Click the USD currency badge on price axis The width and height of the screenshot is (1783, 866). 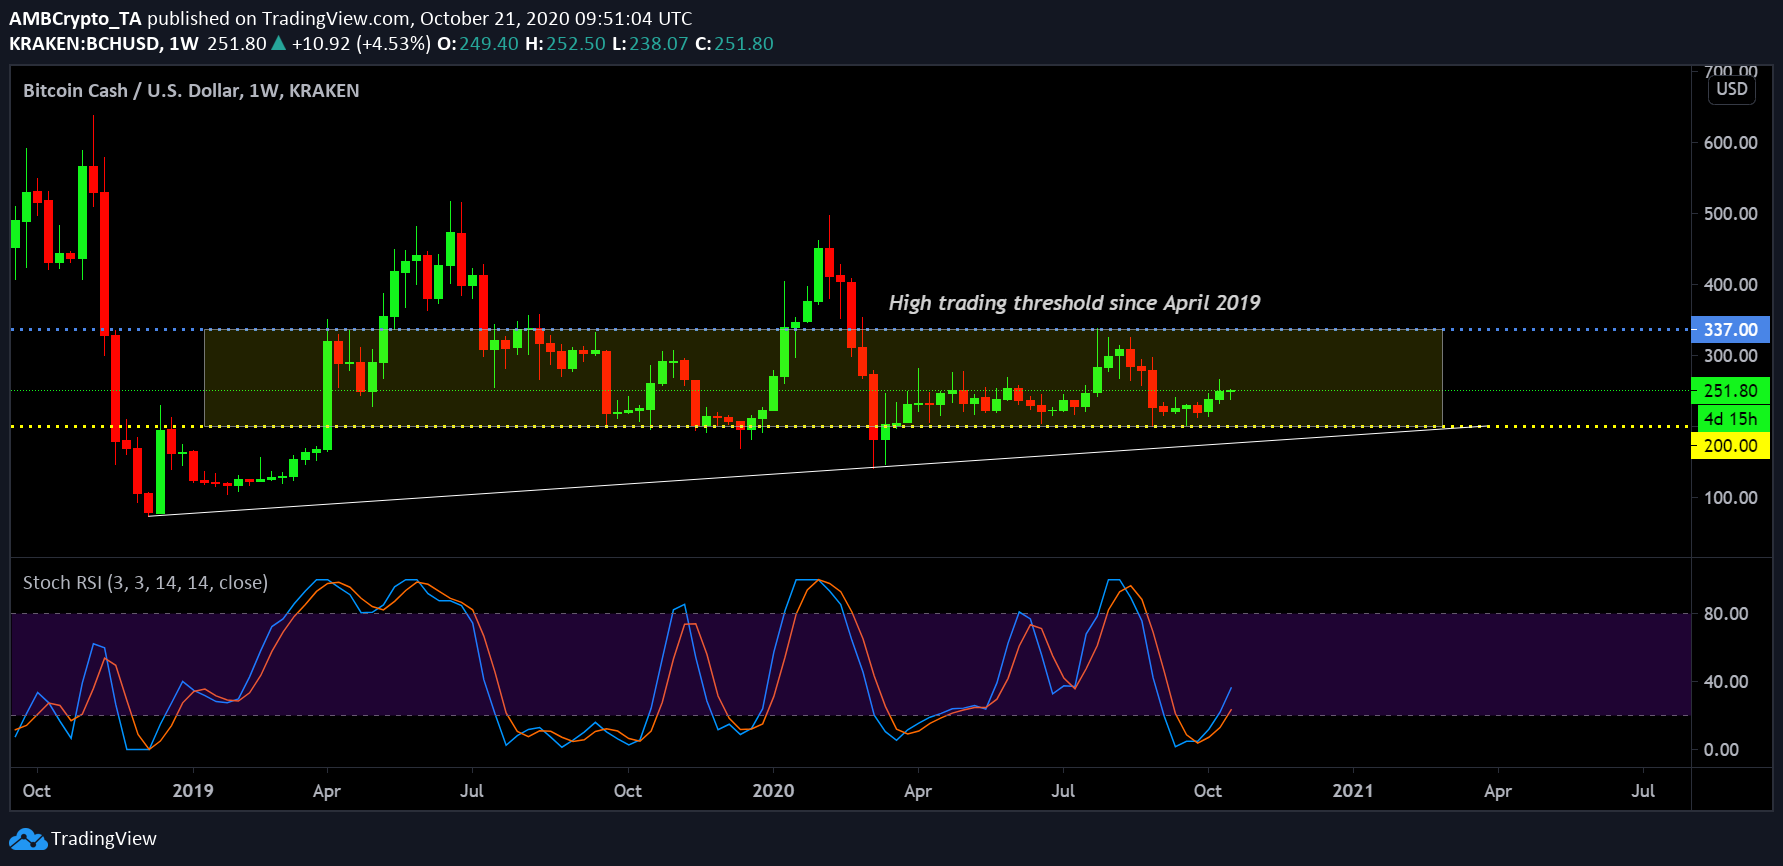point(1731,89)
